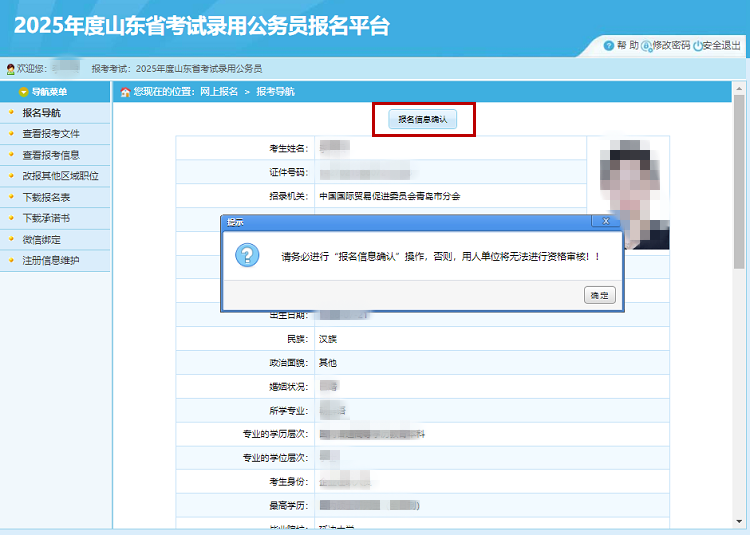Close the 提示 dialog with X
Screen dimensions: 750x535
[x=606, y=221]
